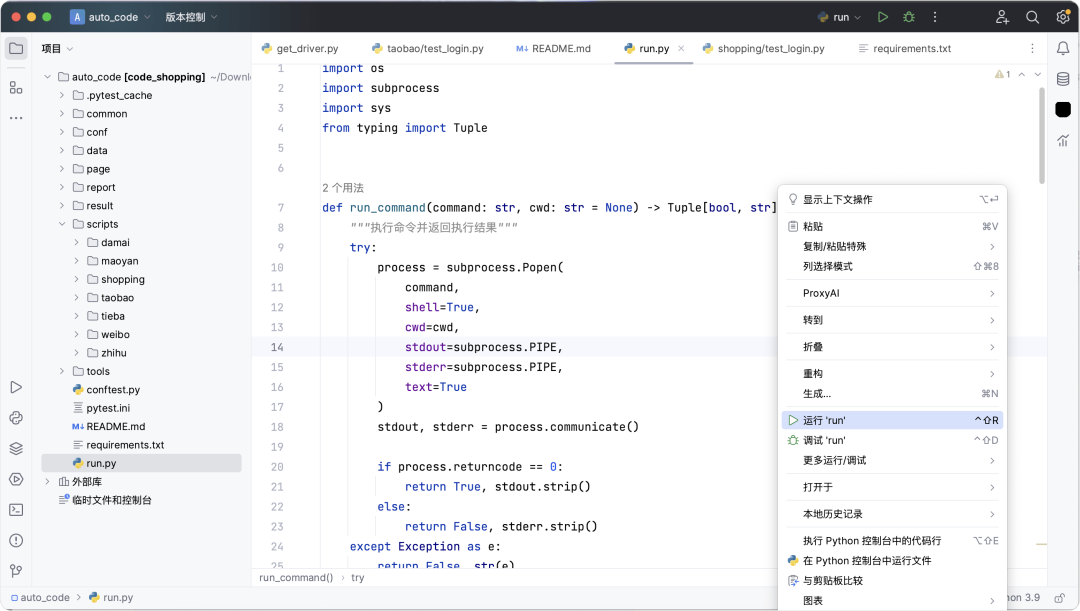Switch to README.md tab
The width and height of the screenshot is (1080, 611).
(554, 48)
